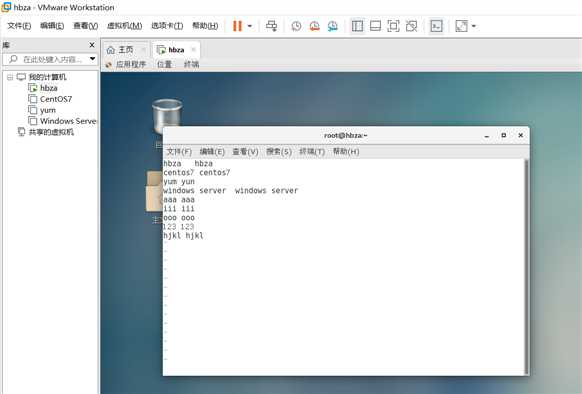Viewport: 582px width, 394px height.
Task: Open the VMware 查看(V) menu
Action: click(x=85, y=26)
